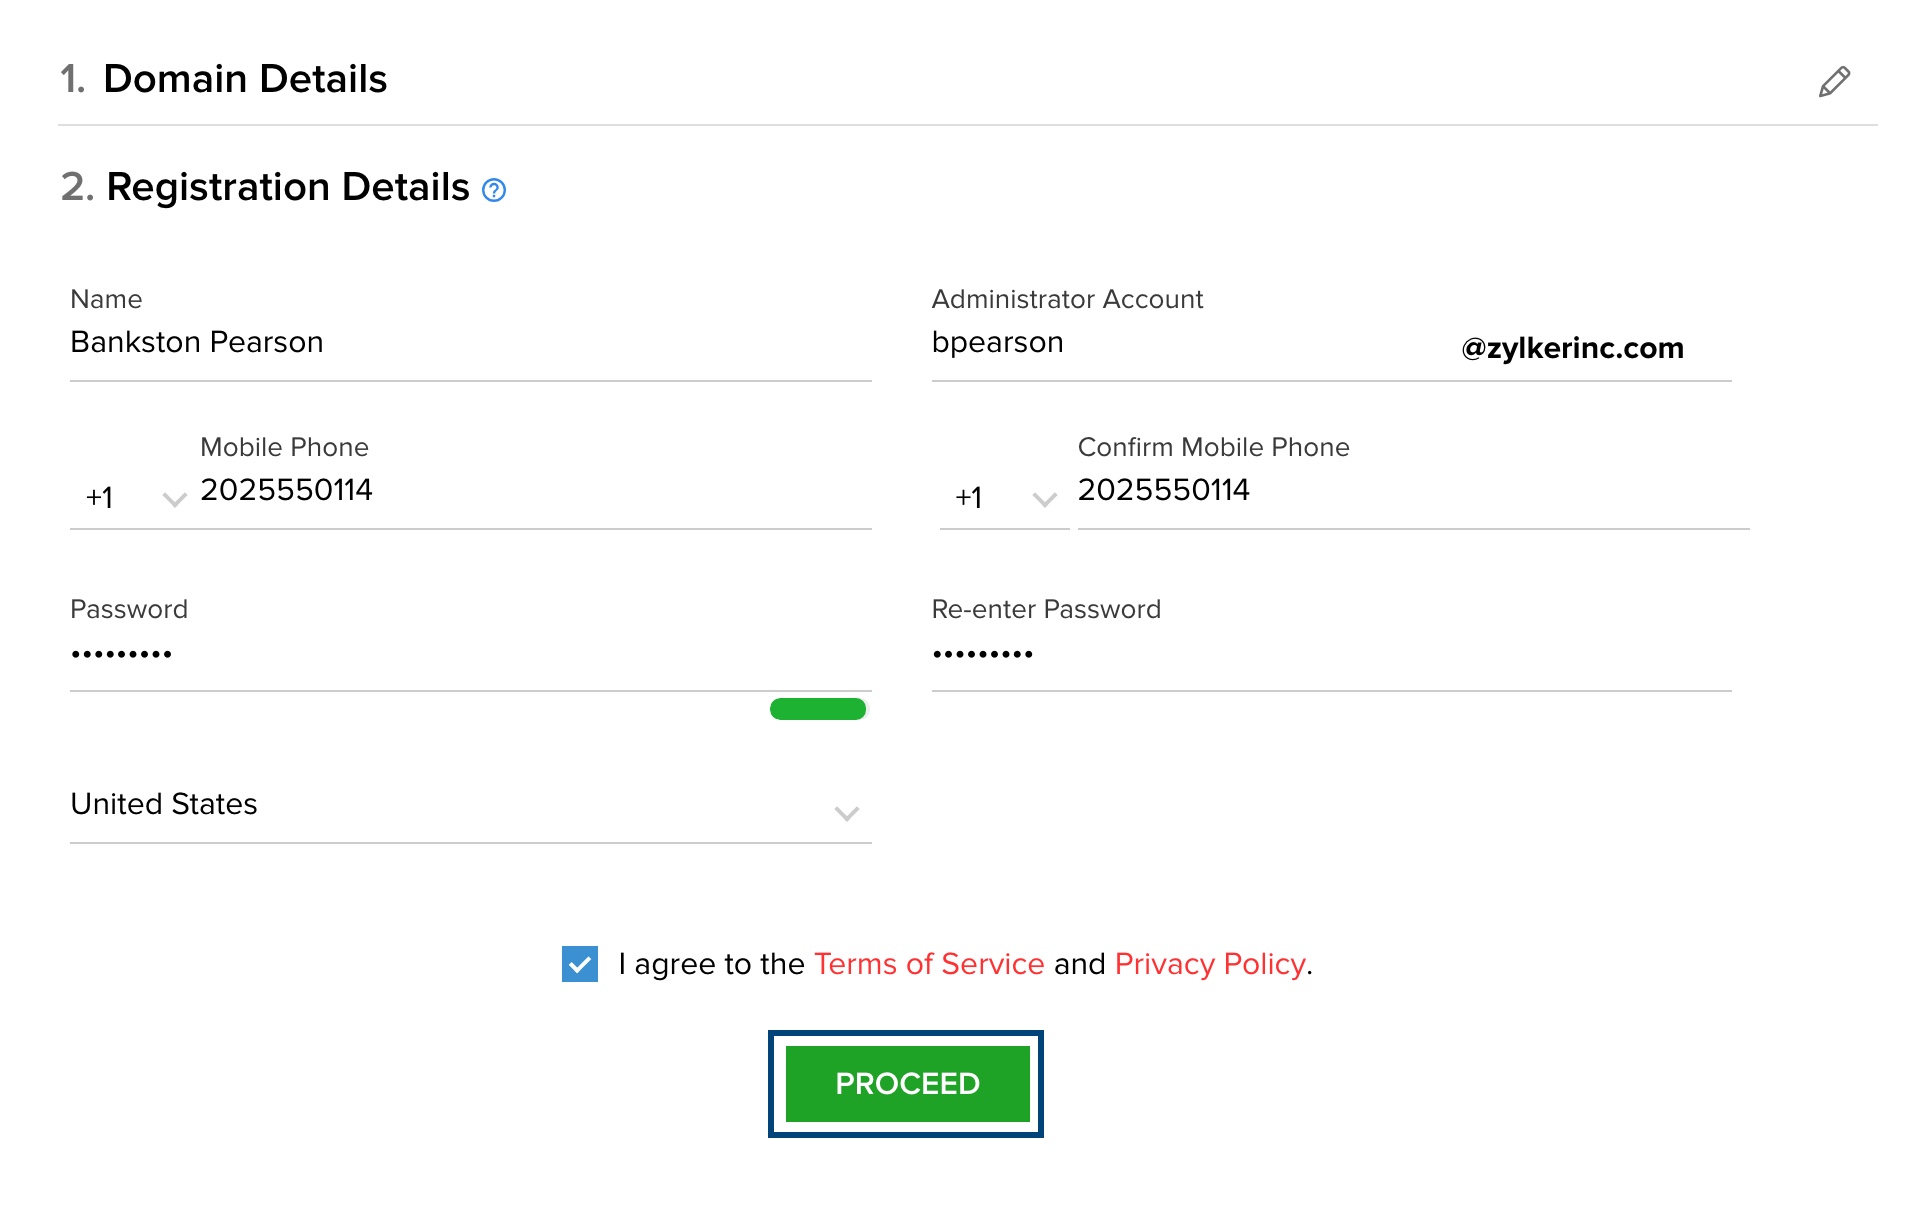
Task: Click the Name field with Bankston Pearson
Action: [470, 343]
